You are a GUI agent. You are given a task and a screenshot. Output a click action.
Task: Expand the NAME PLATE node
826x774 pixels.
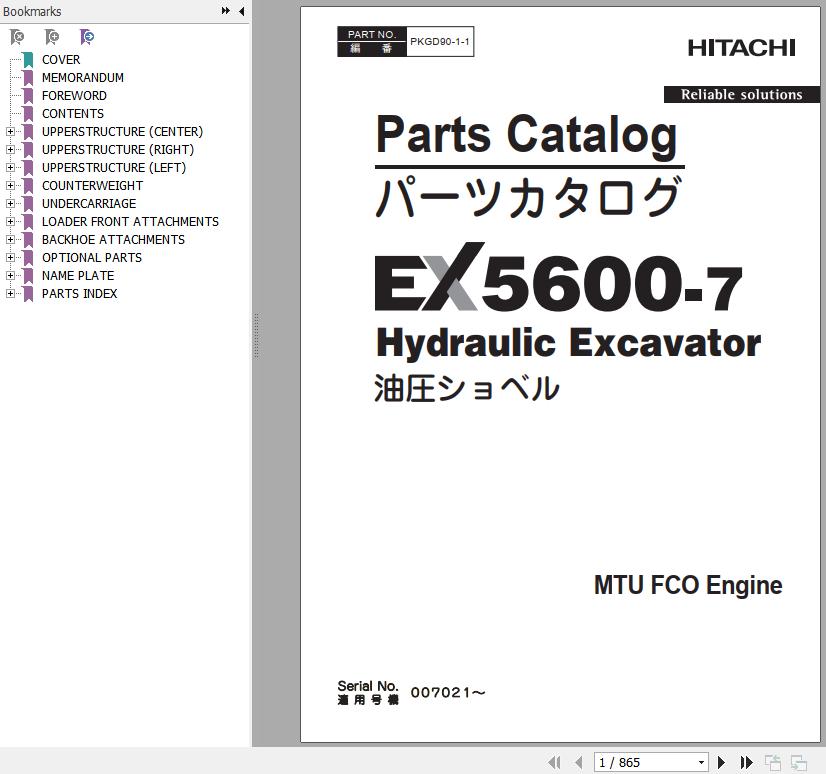(x=10, y=276)
